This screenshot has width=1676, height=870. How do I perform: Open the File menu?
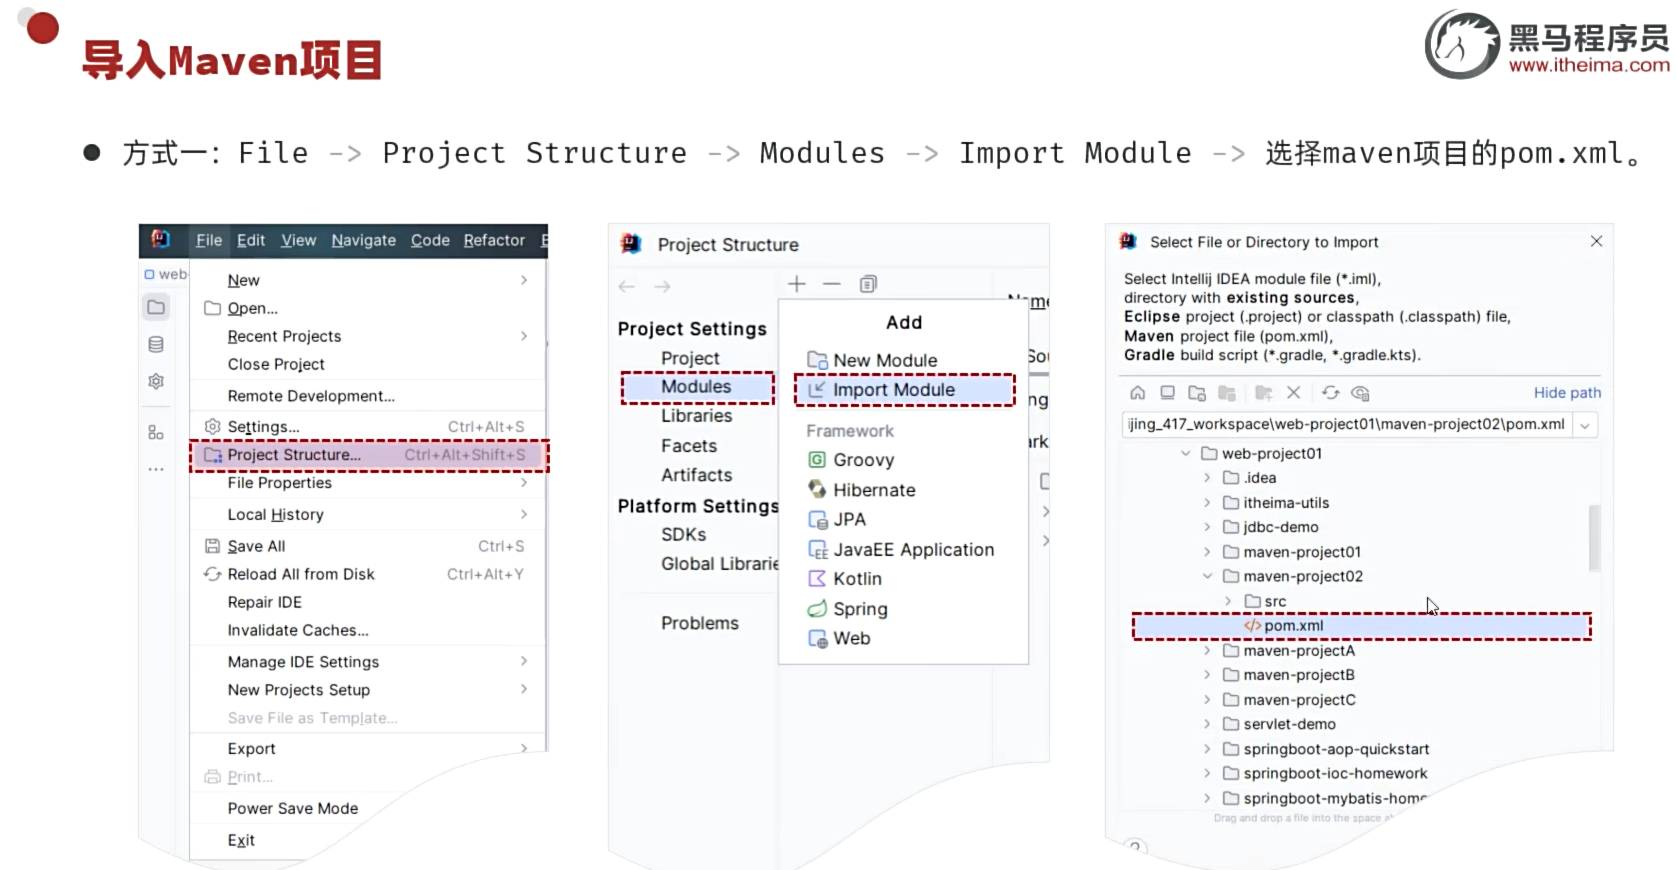tap(209, 240)
